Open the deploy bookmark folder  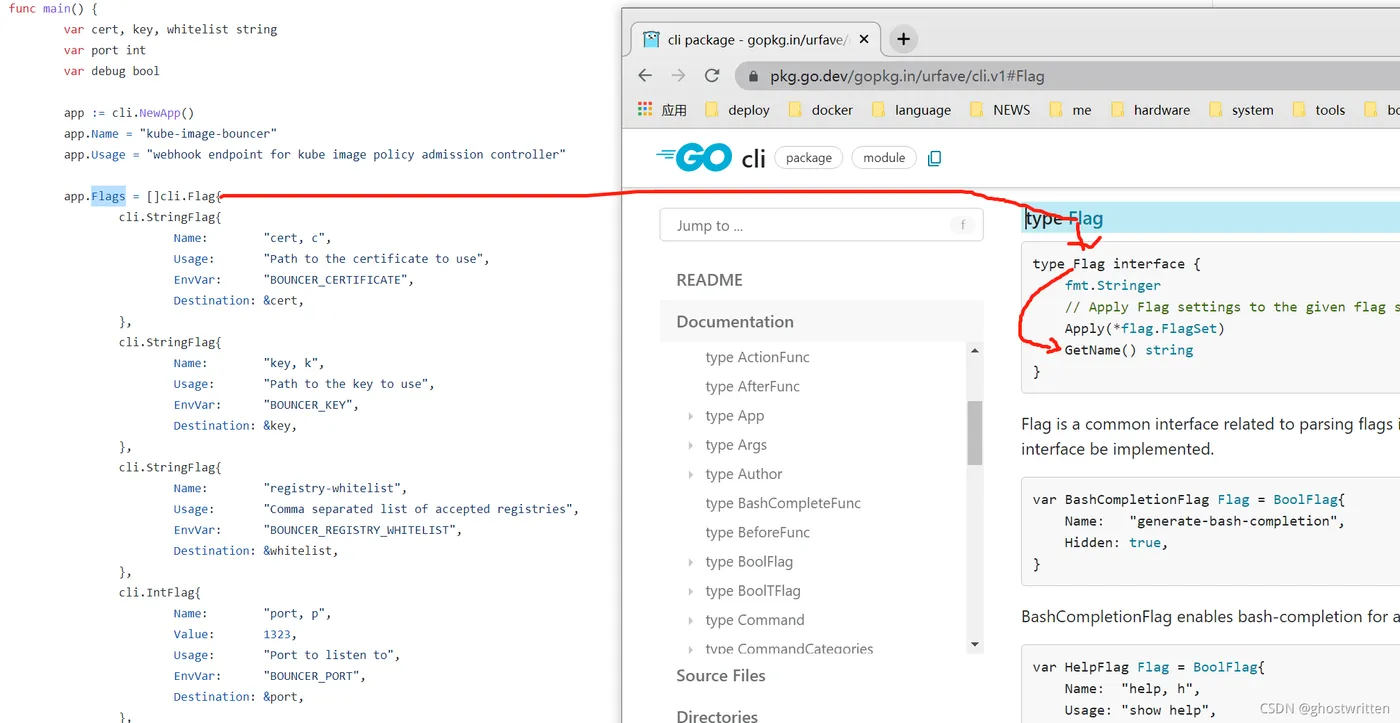pyautogui.click(x=737, y=110)
